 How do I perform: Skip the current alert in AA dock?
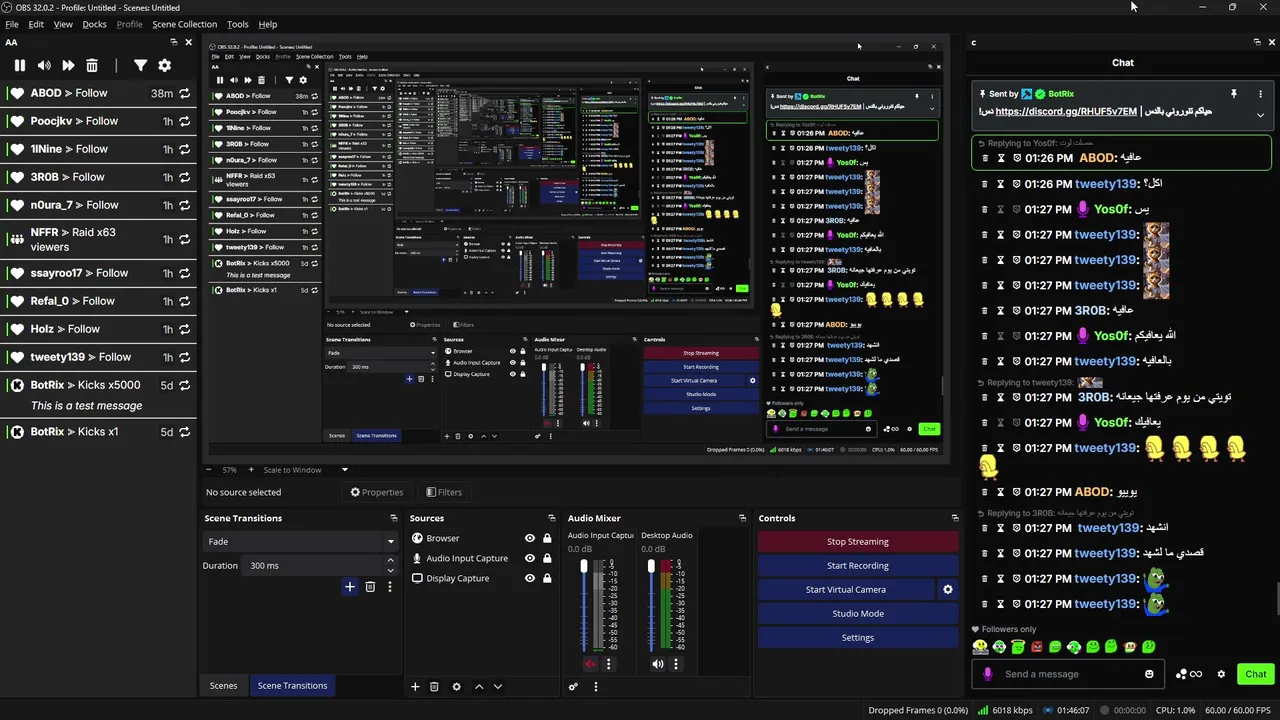tap(68, 65)
